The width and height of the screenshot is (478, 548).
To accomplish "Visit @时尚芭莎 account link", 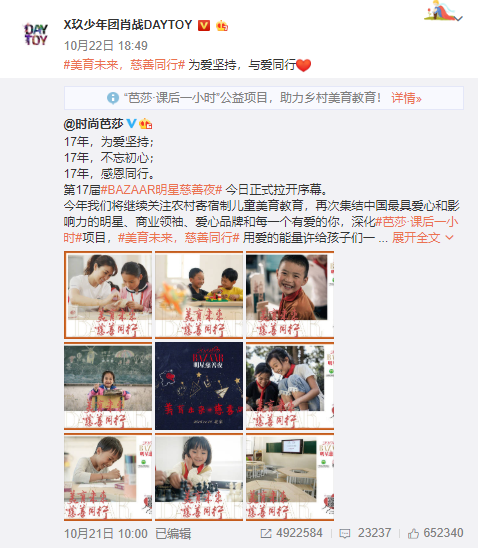I will point(93,124).
